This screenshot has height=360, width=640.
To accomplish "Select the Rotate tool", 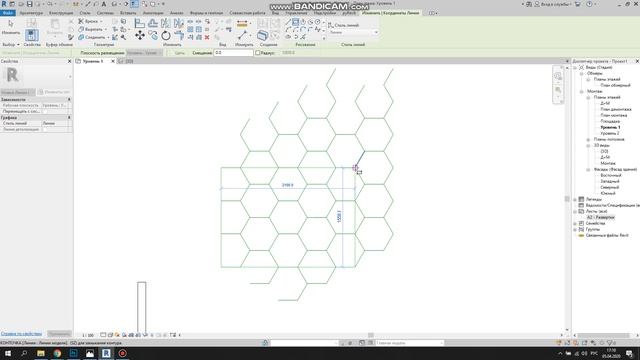I will tap(166, 36).
